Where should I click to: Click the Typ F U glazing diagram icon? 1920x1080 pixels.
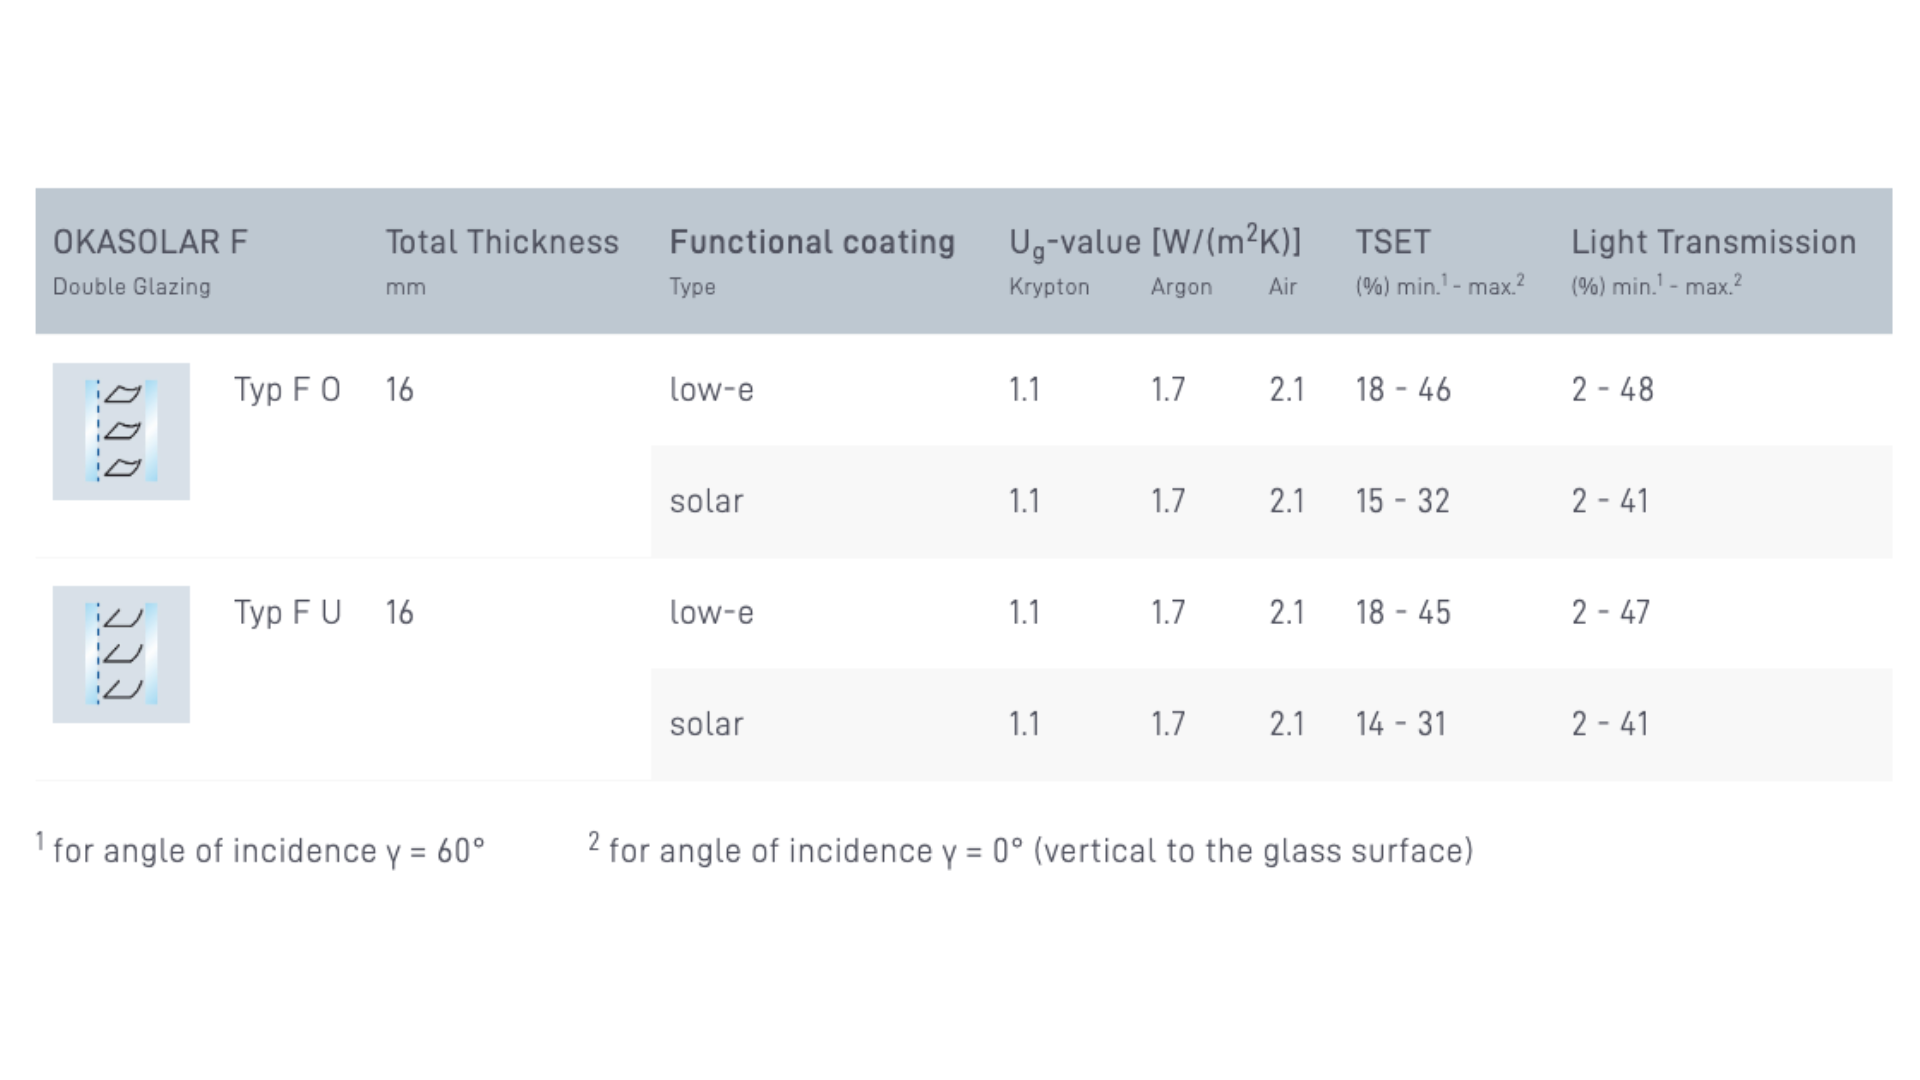[121, 654]
